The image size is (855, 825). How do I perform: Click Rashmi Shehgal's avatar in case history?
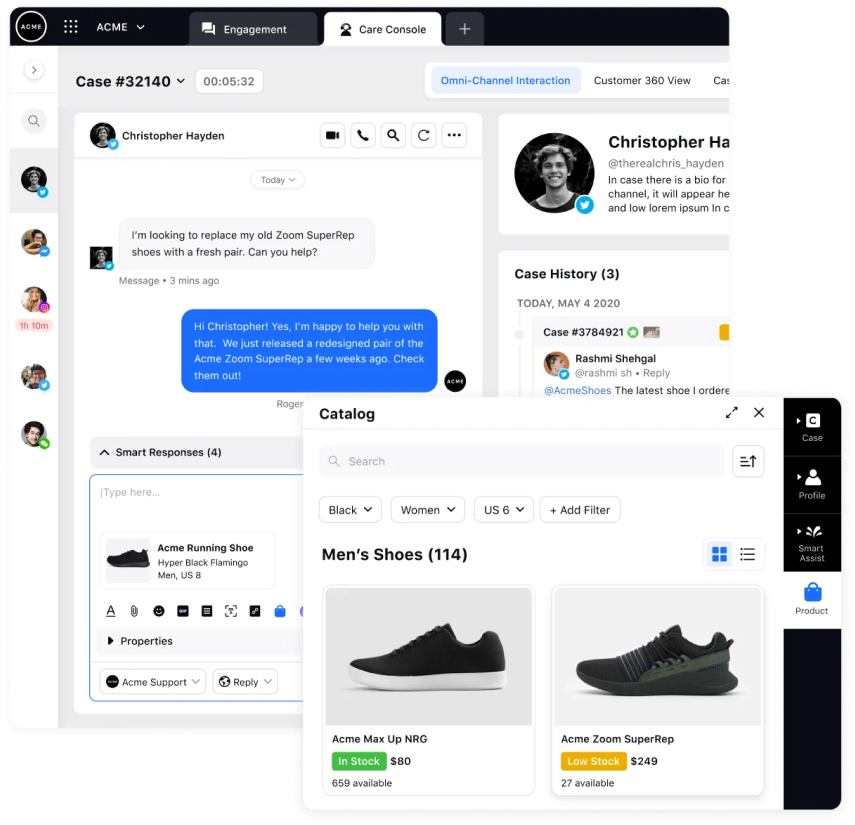pyautogui.click(x=556, y=364)
